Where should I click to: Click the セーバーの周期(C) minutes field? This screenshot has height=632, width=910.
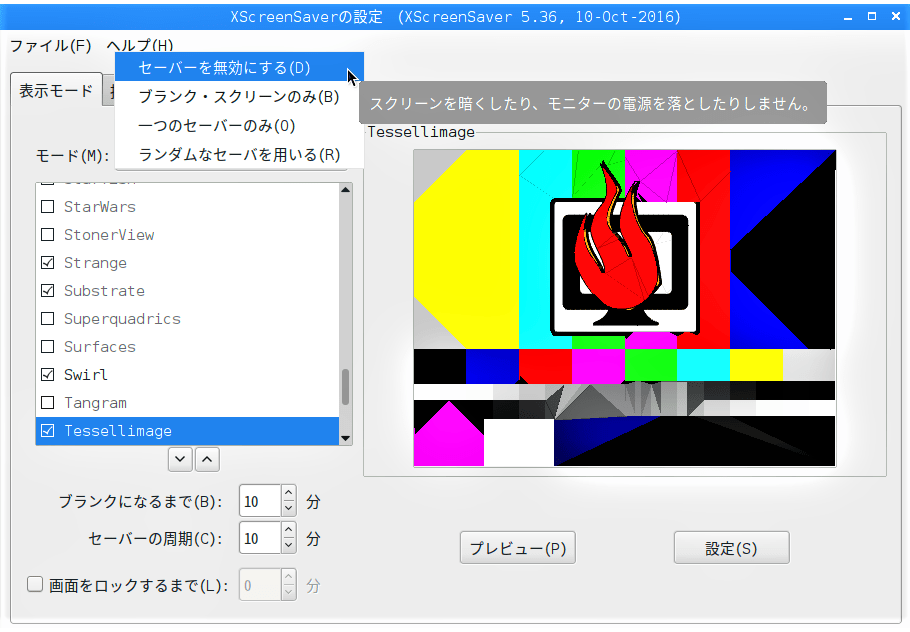click(x=260, y=538)
